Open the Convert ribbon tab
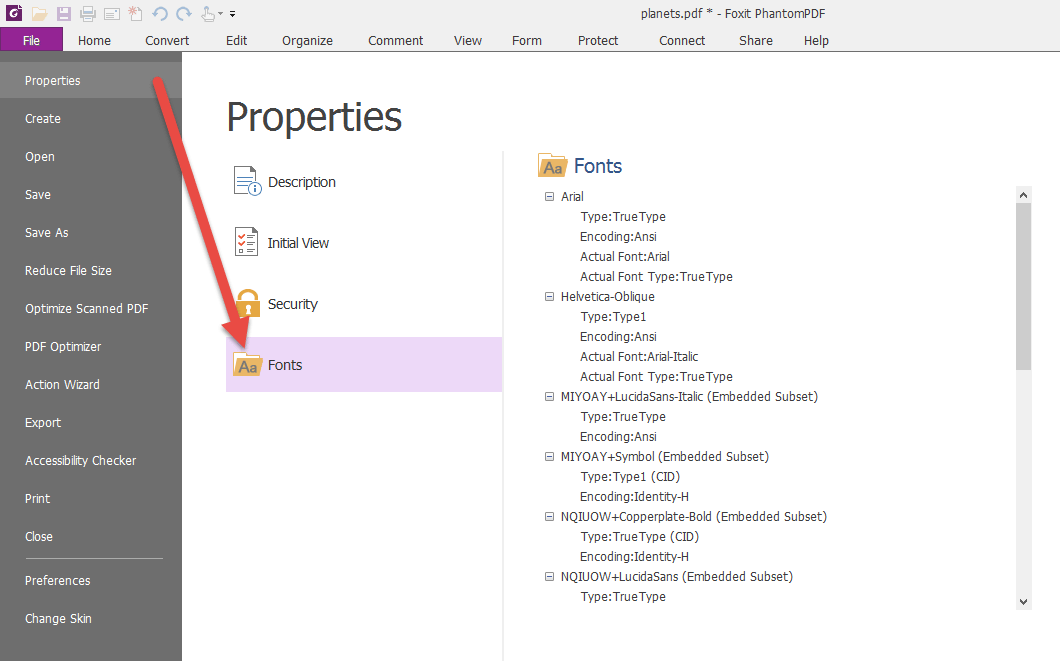The image size is (1060, 661). pos(166,40)
